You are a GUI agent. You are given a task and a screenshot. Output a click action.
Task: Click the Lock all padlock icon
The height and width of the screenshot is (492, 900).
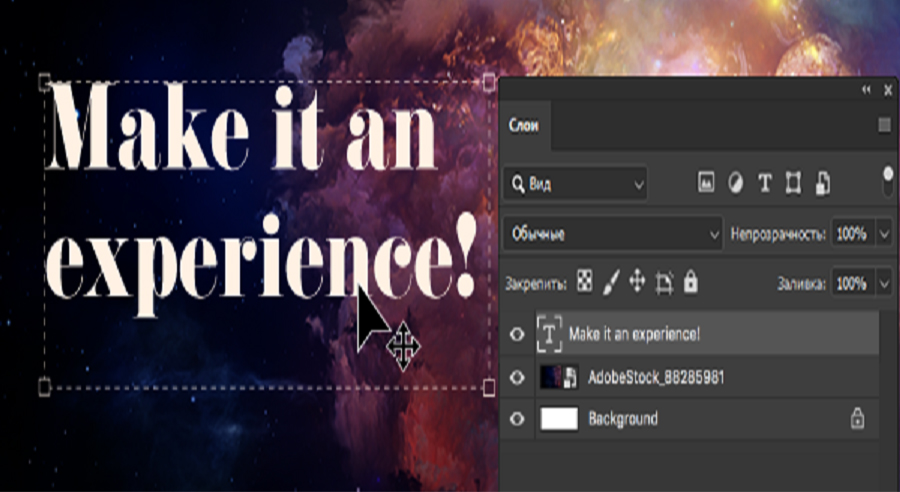point(690,283)
